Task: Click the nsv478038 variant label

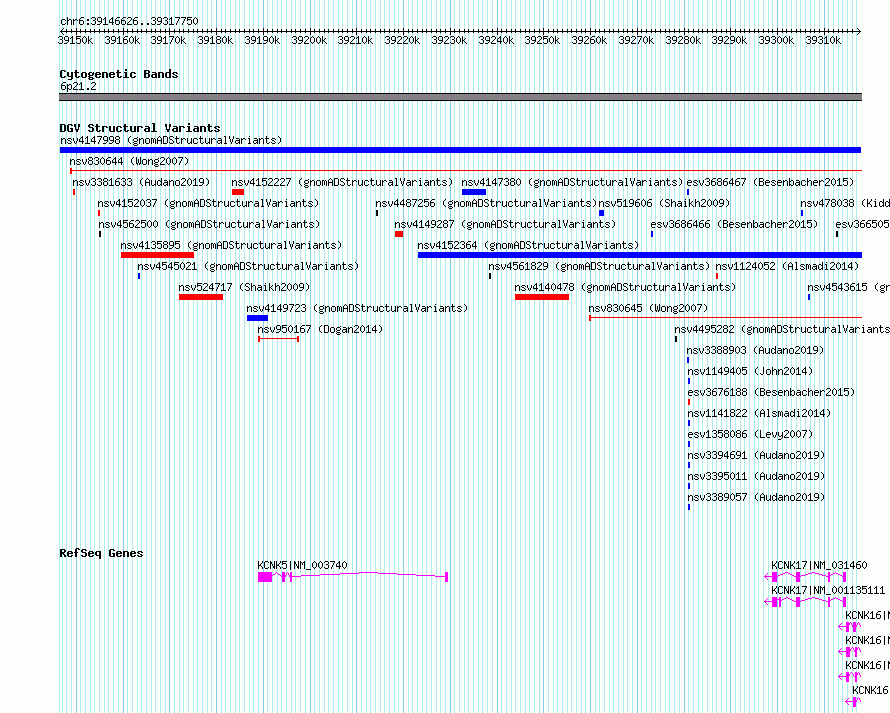Action: tap(845, 203)
